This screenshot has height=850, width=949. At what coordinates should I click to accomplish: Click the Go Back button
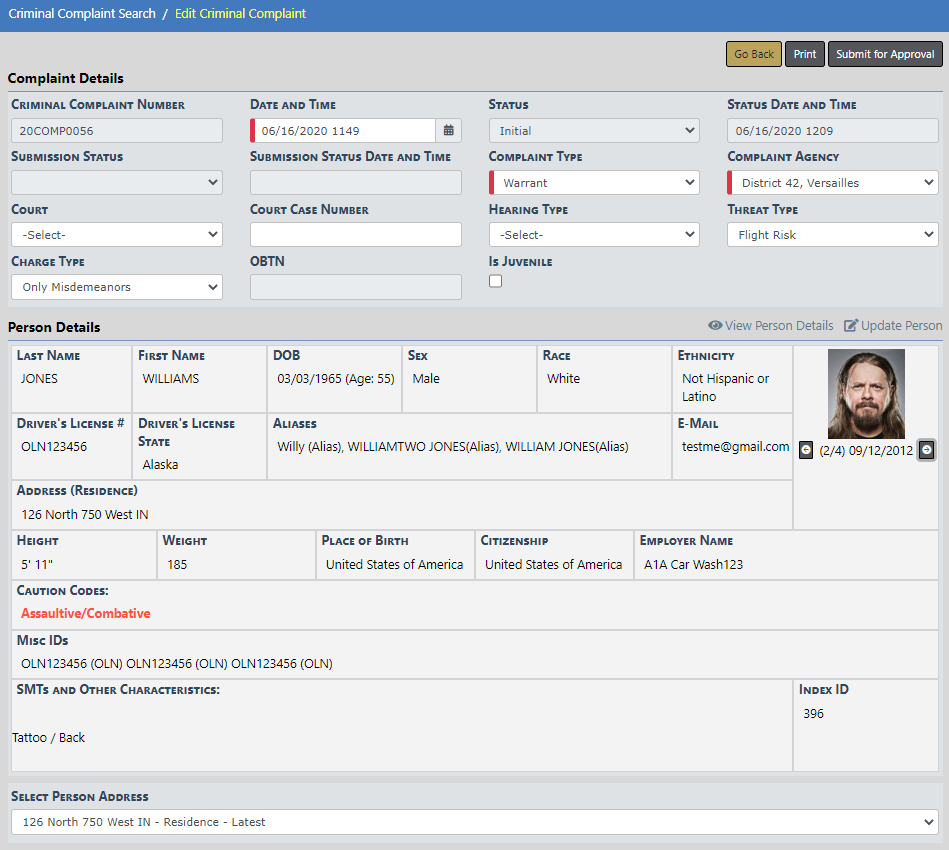(753, 54)
